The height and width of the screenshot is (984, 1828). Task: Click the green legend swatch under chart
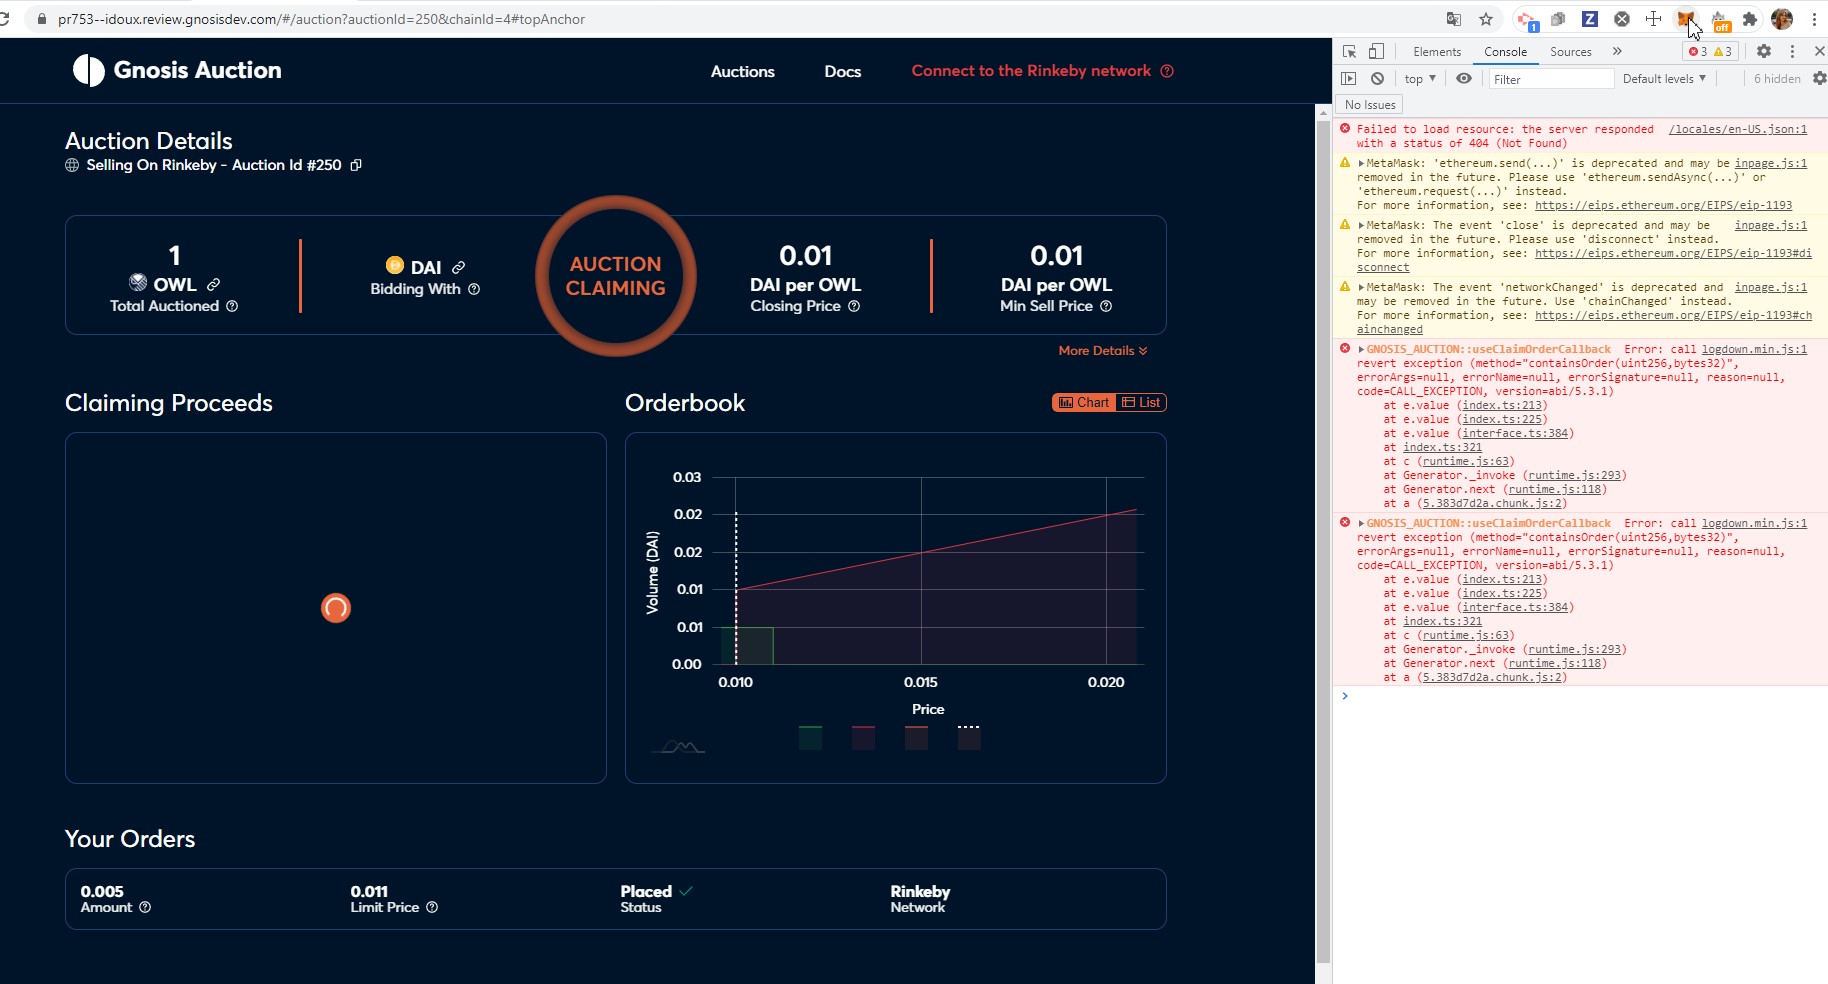(x=810, y=738)
